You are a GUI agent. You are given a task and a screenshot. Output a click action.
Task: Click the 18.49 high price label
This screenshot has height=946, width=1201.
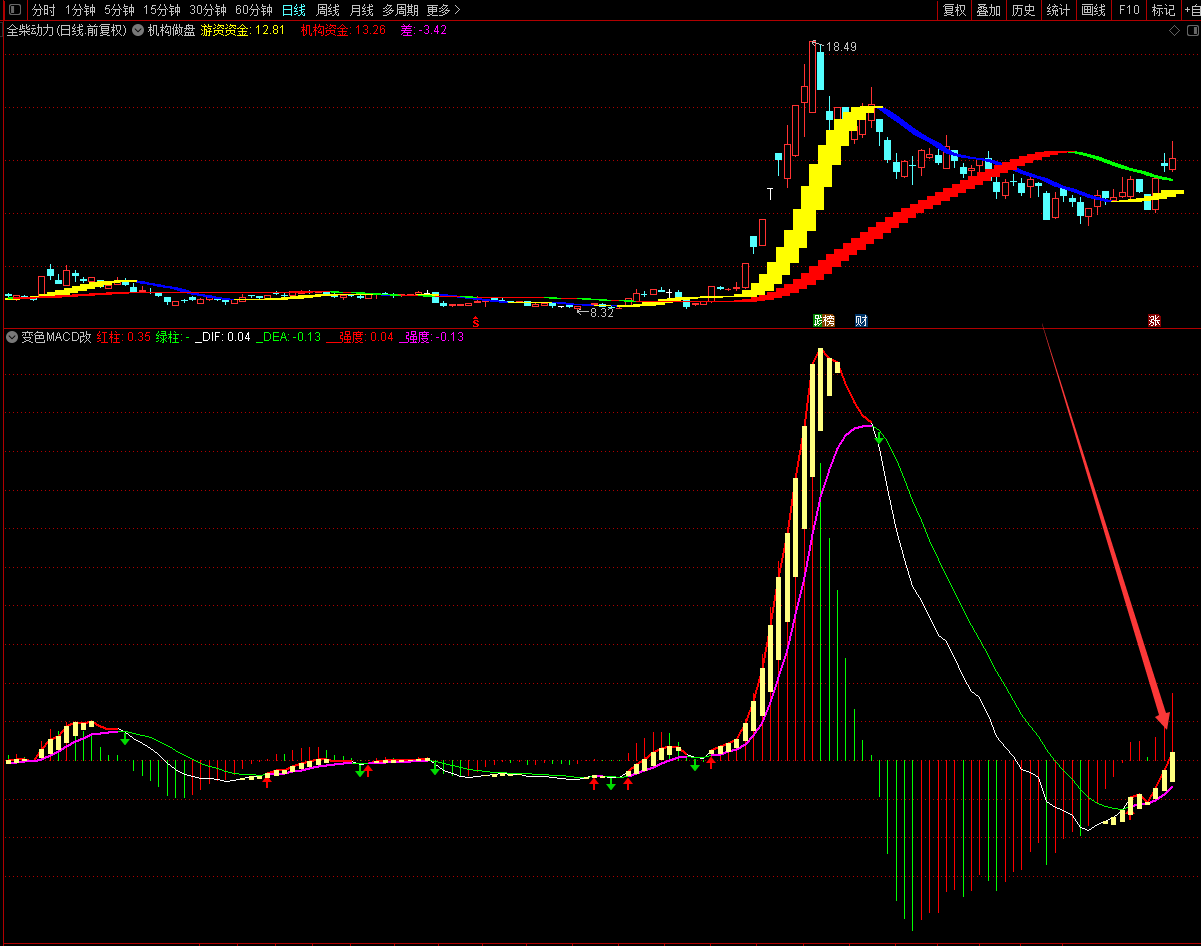pos(842,47)
